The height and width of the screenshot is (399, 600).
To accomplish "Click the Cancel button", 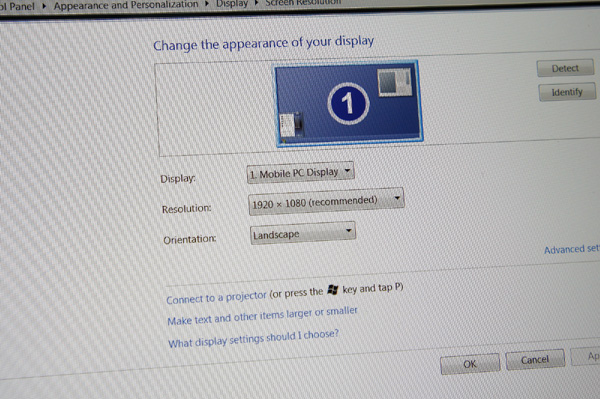I will [535, 360].
